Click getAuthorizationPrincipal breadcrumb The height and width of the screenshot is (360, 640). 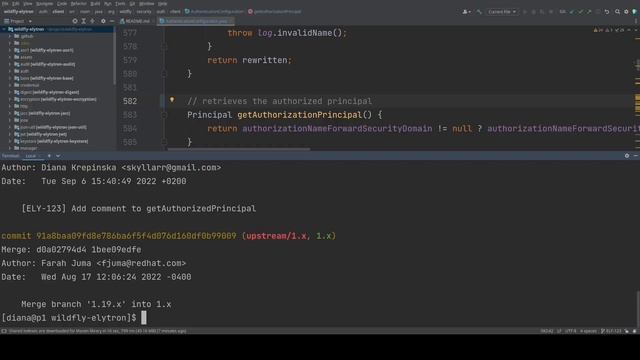pyautogui.click(x=275, y=12)
